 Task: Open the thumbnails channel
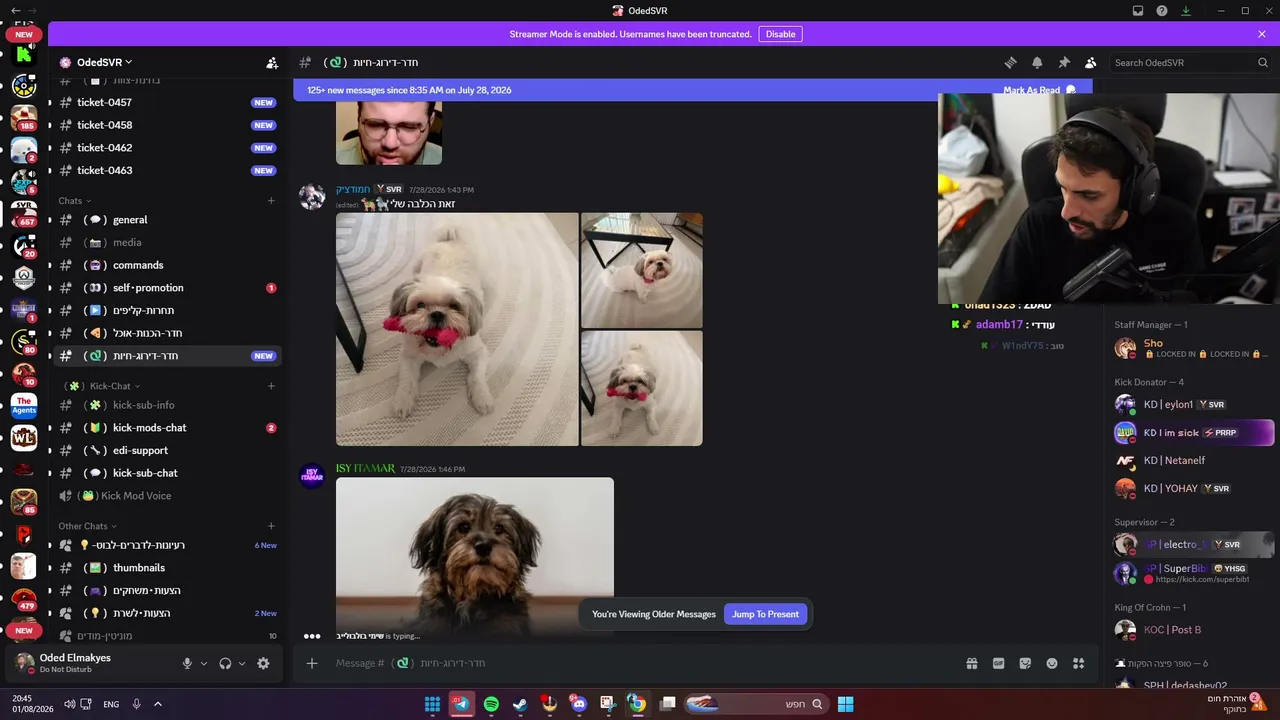(167, 568)
